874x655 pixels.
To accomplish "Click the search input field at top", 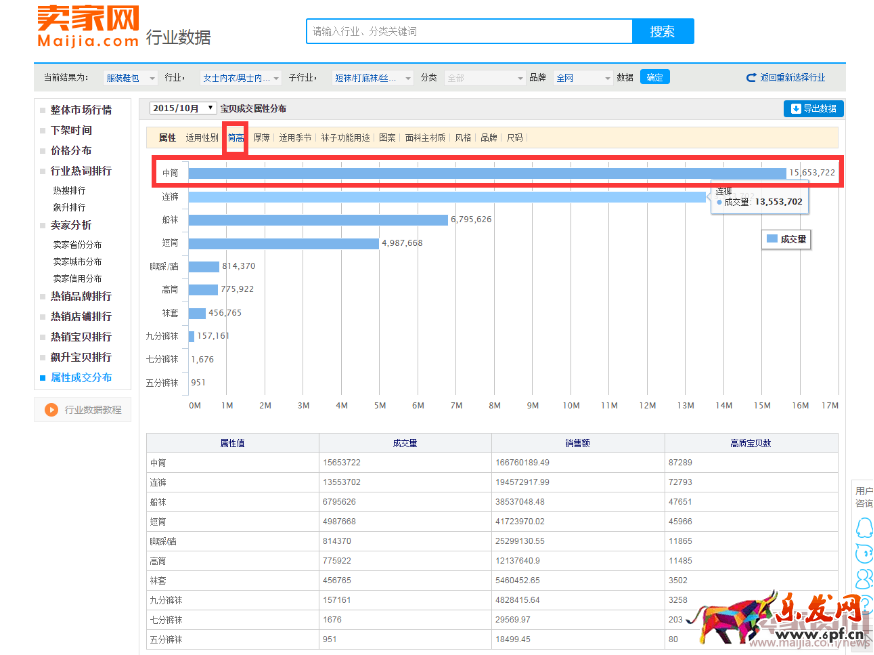I will (x=468, y=31).
